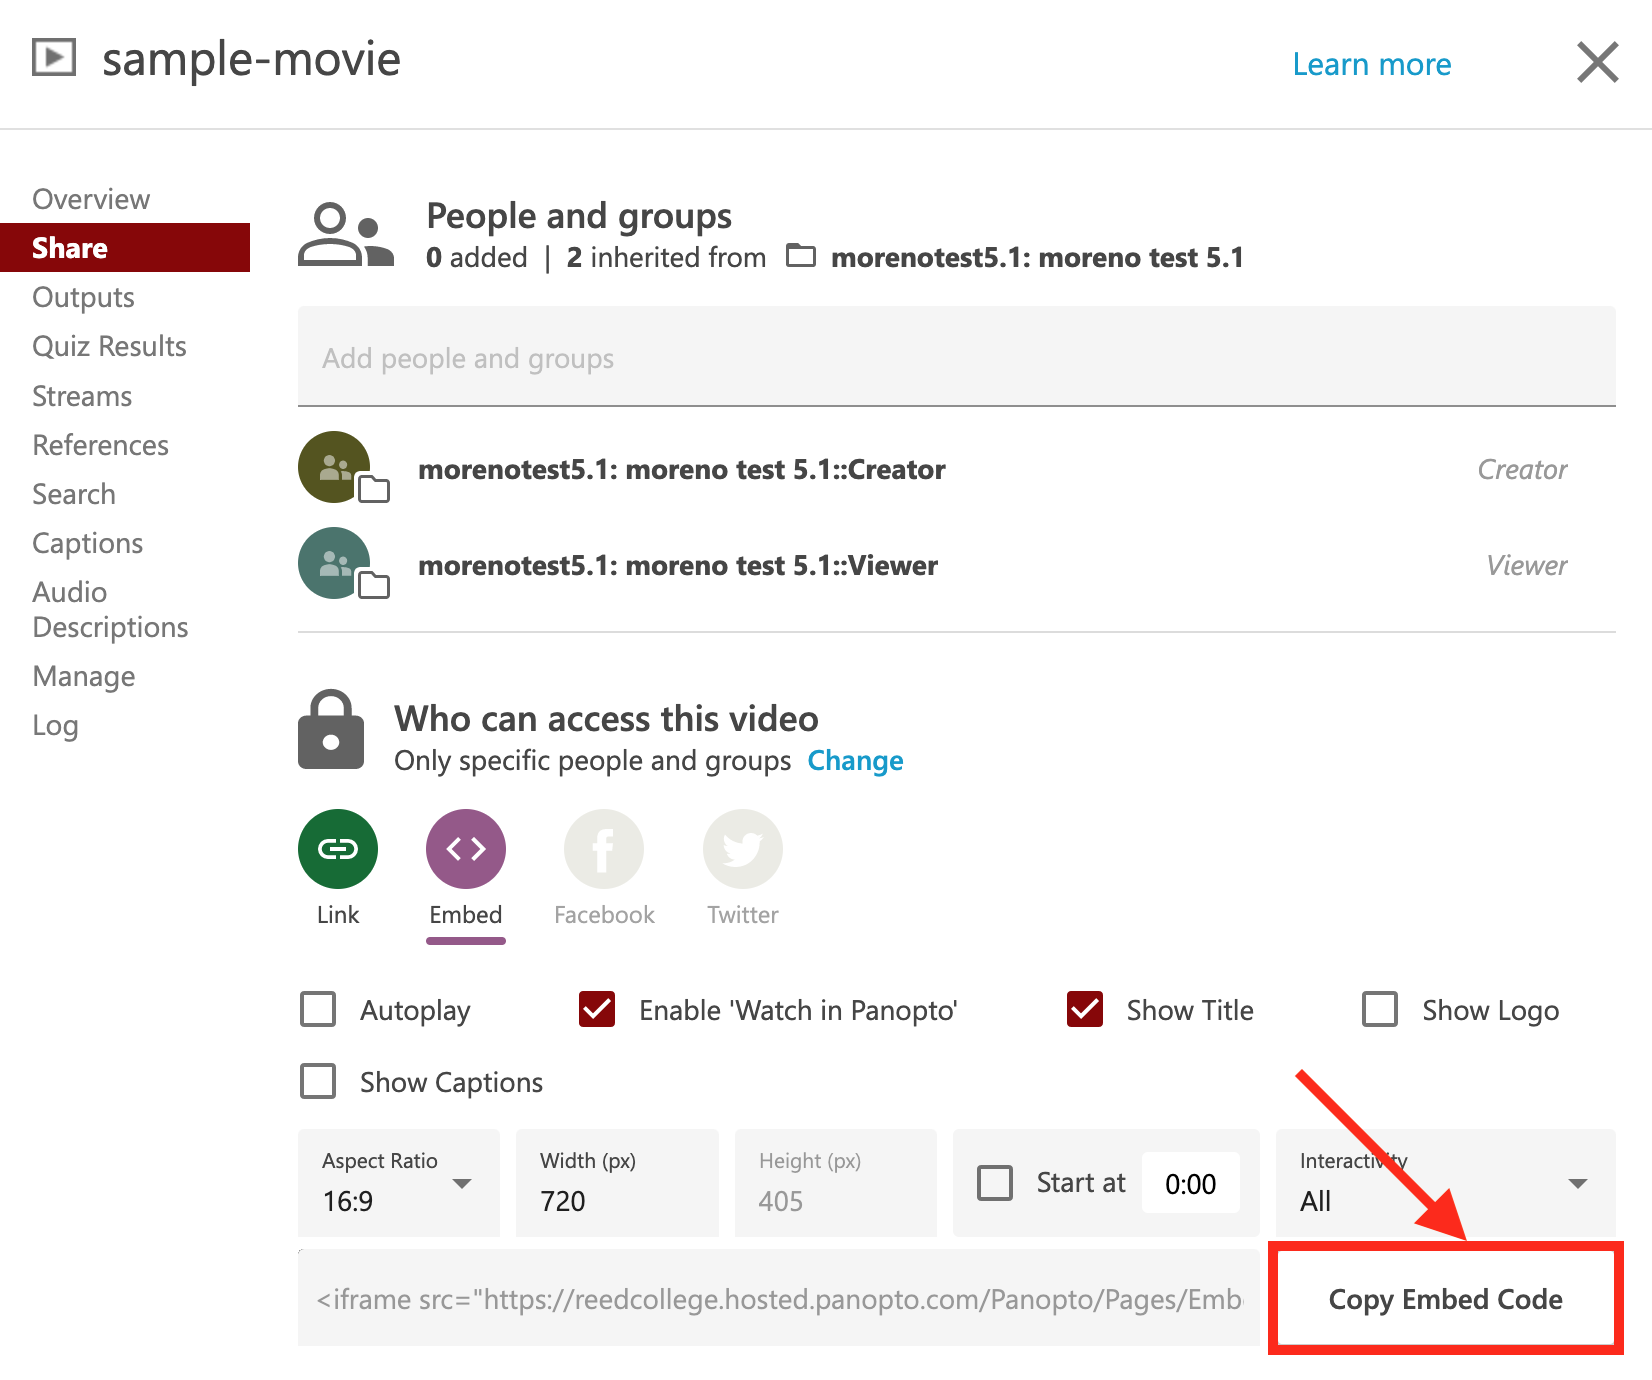Click the folder icon beside morenotest5.1

point(800,256)
